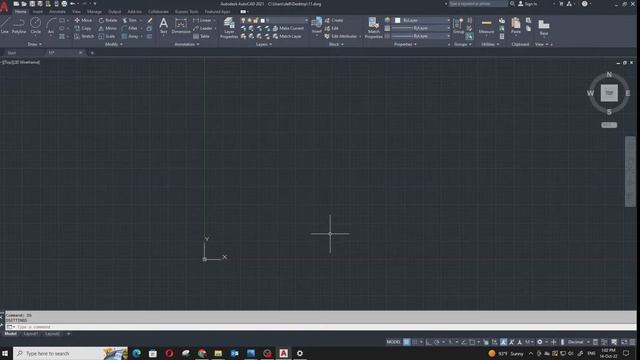This screenshot has width=640, height=360.
Task: Open the Output ribbon tab
Action: pyautogui.click(x=114, y=11)
